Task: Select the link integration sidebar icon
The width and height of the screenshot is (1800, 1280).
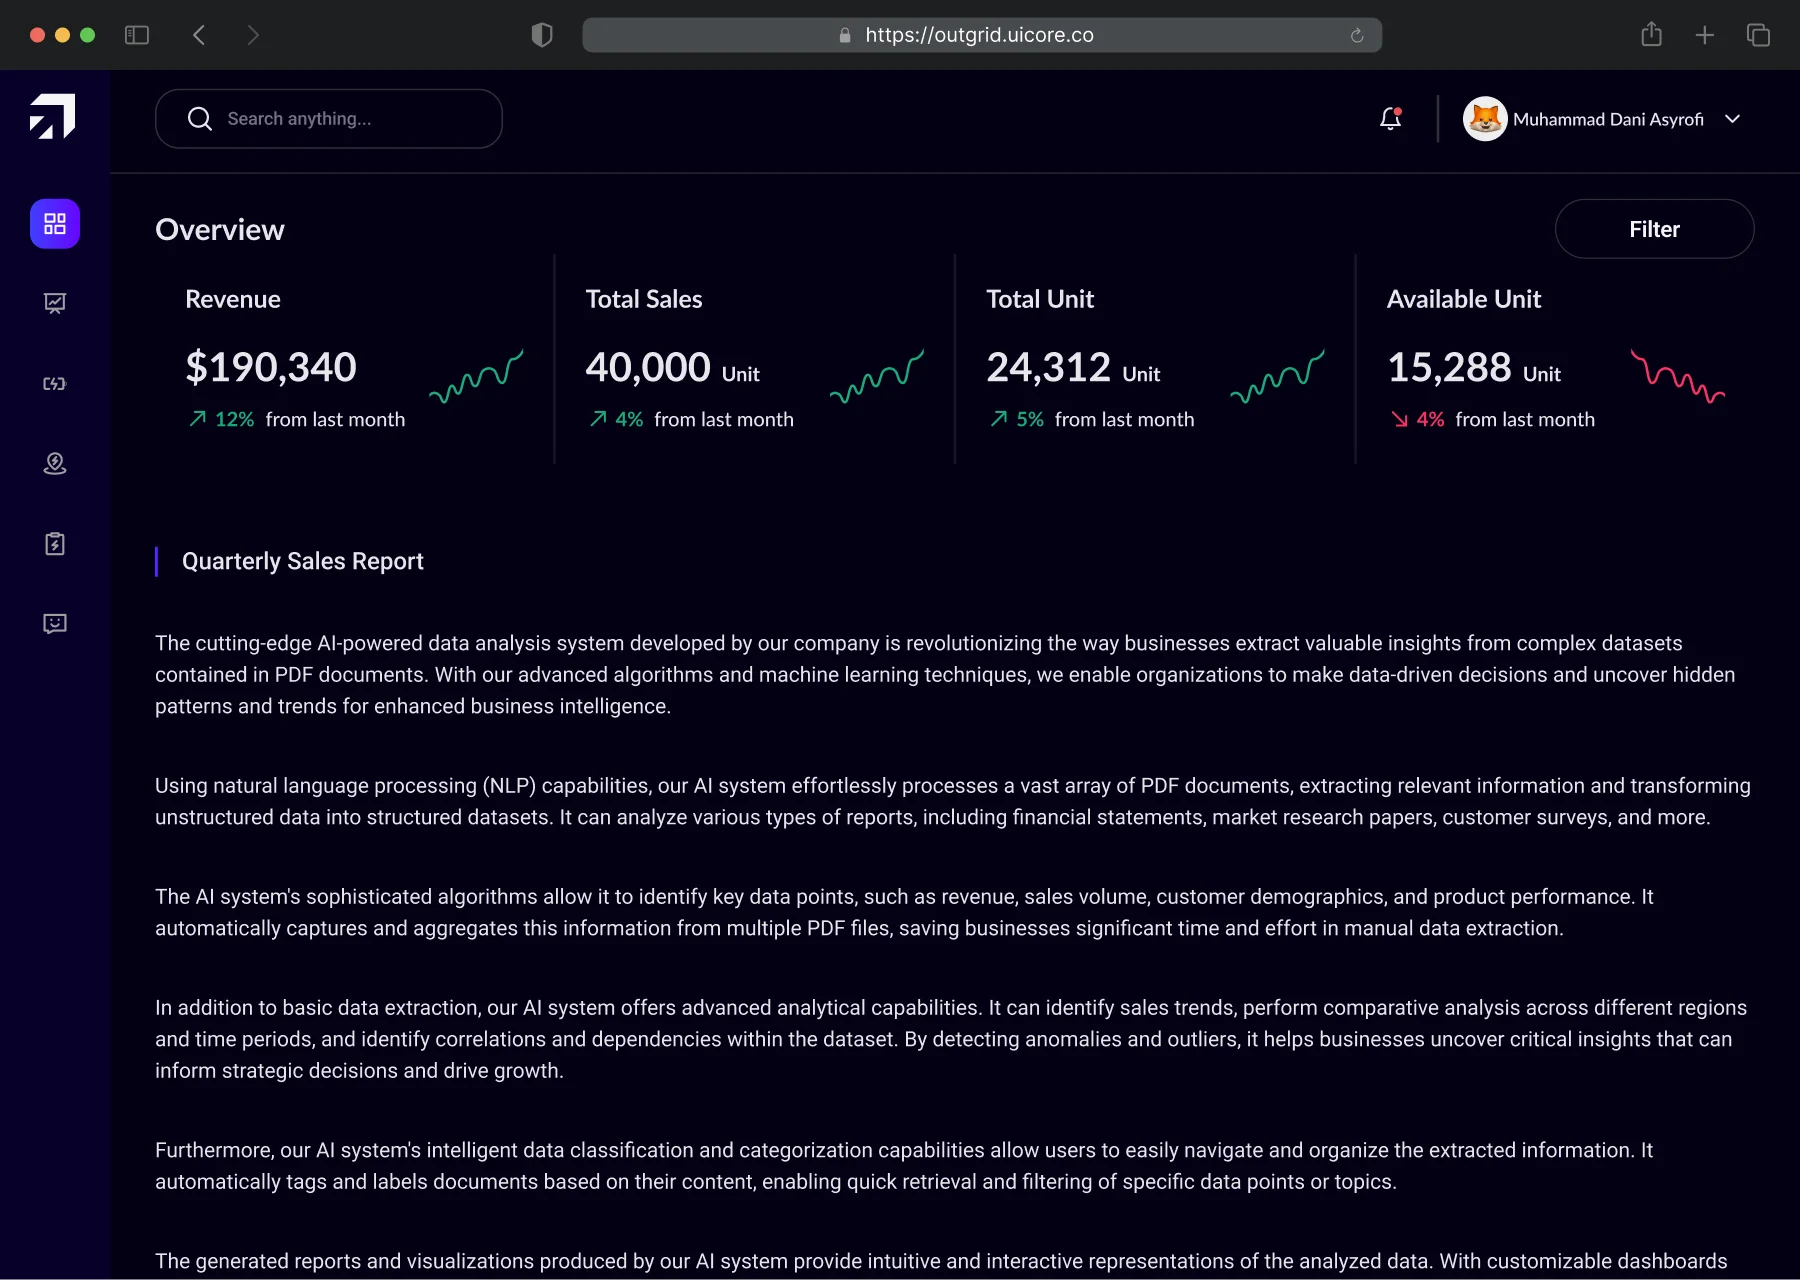Action: coord(55,384)
